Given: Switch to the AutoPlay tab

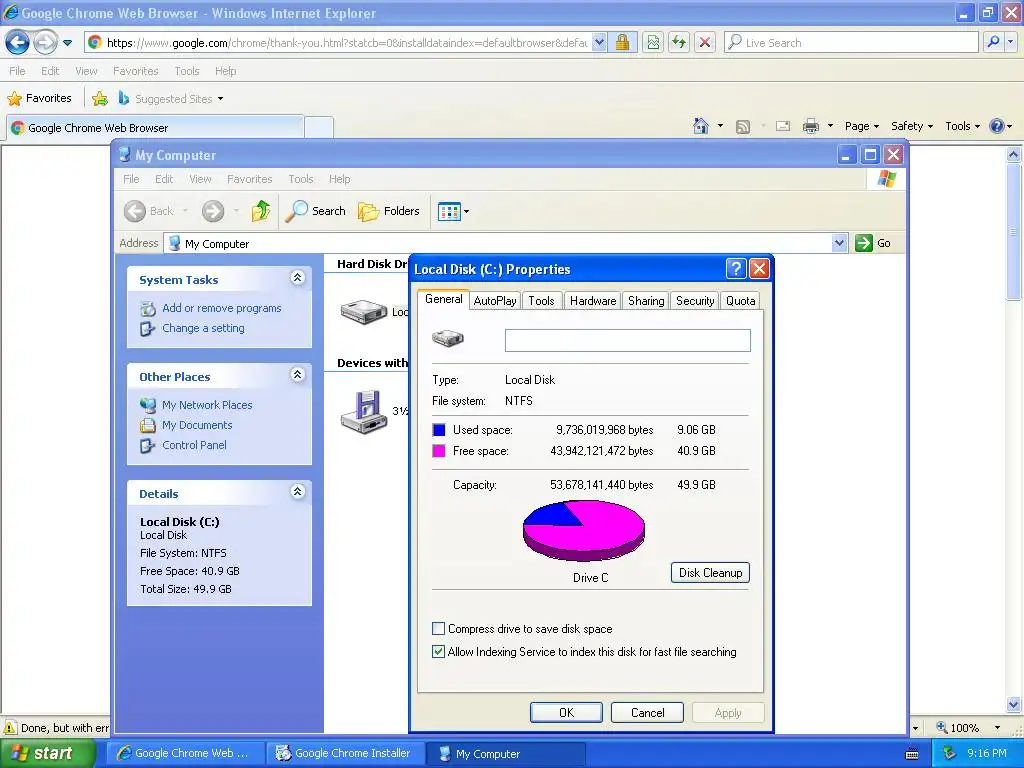Looking at the screenshot, I should click(x=495, y=300).
